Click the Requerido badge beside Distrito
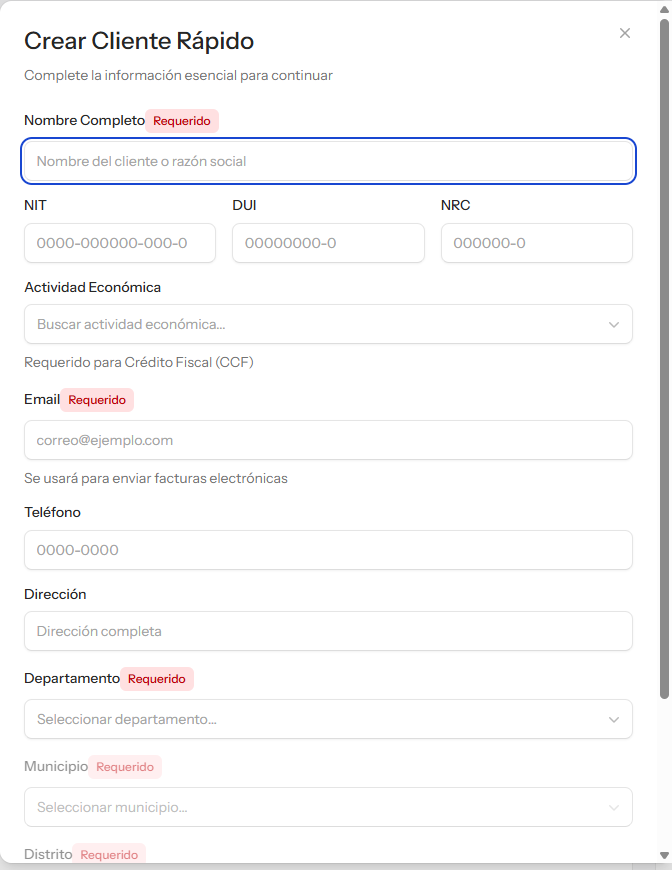 pyautogui.click(x=109, y=854)
